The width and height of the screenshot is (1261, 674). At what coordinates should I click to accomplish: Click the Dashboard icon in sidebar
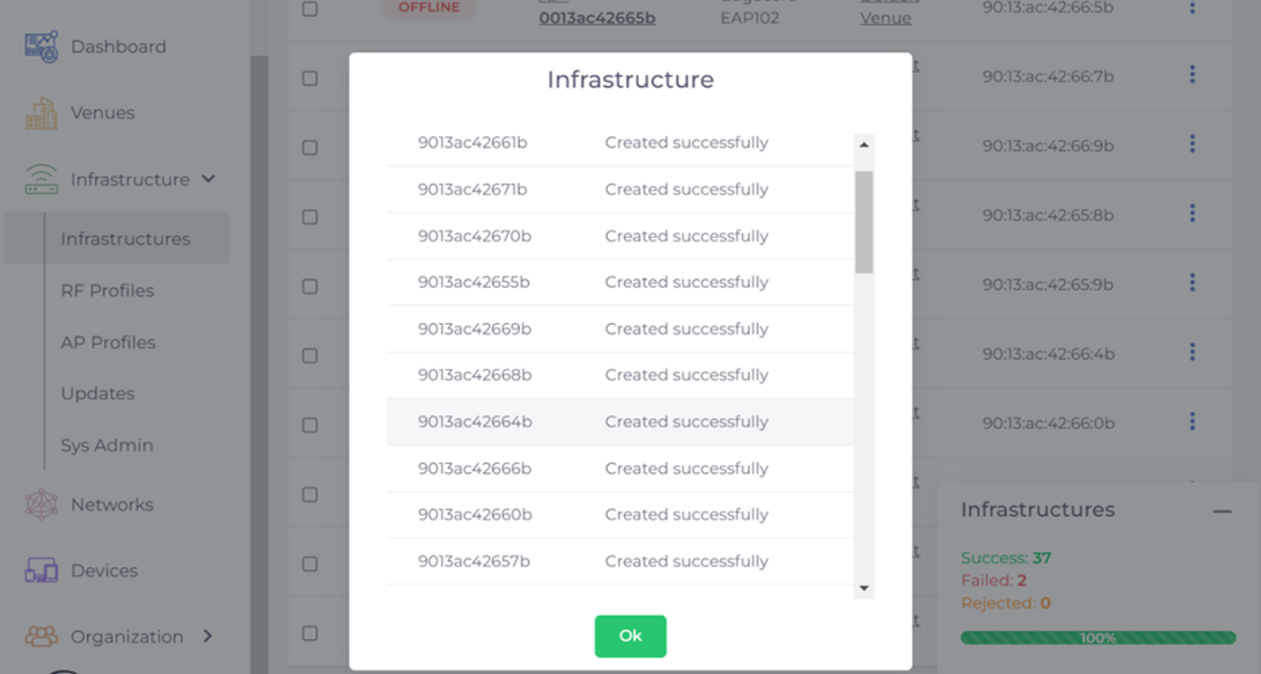[42, 47]
